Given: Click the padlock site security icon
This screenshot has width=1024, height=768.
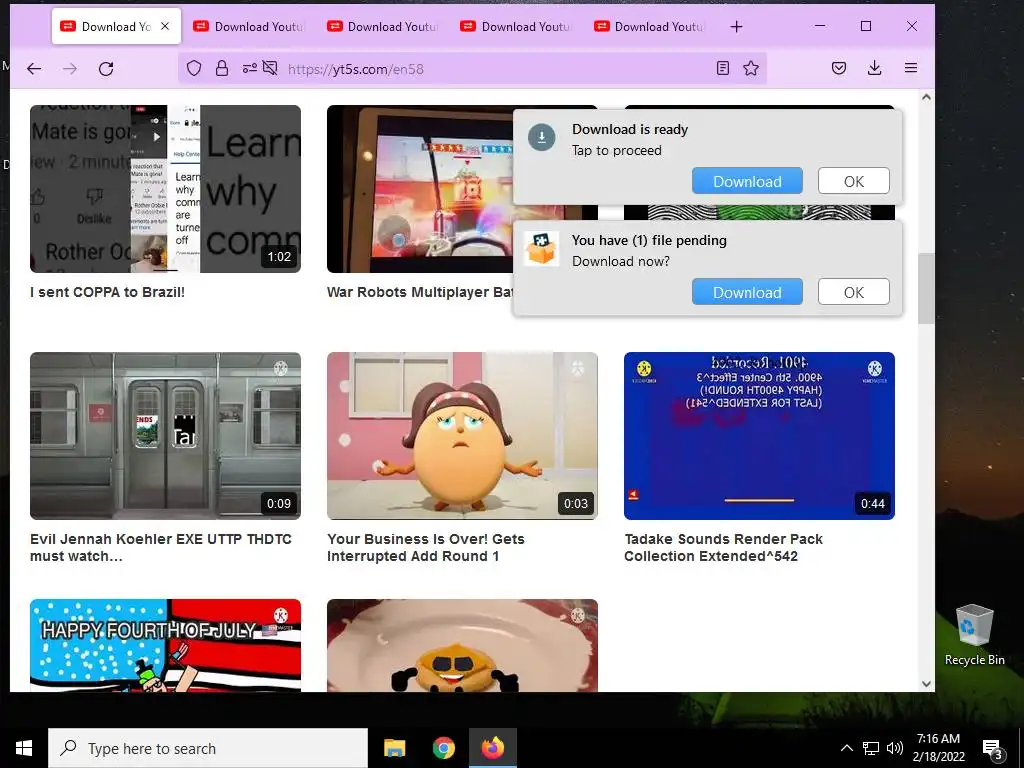Looking at the screenshot, I should coord(222,69).
